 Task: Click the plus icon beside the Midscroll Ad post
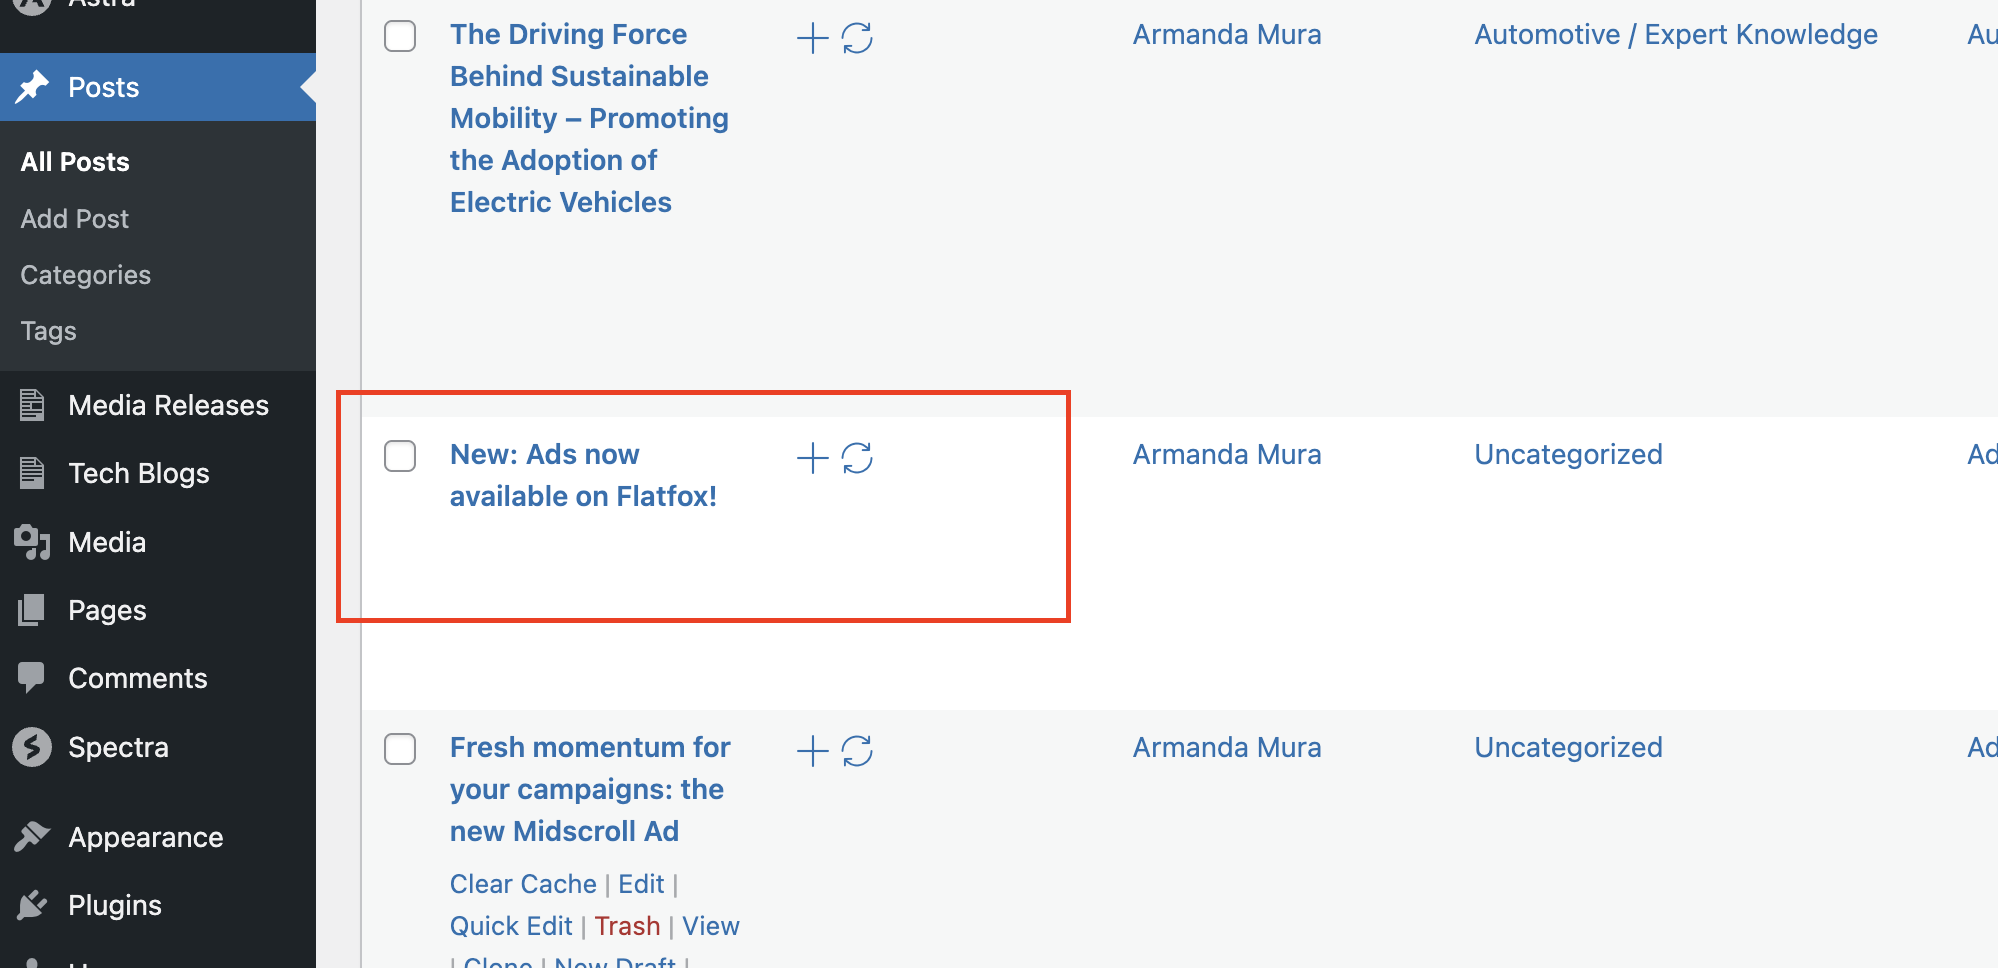point(812,751)
